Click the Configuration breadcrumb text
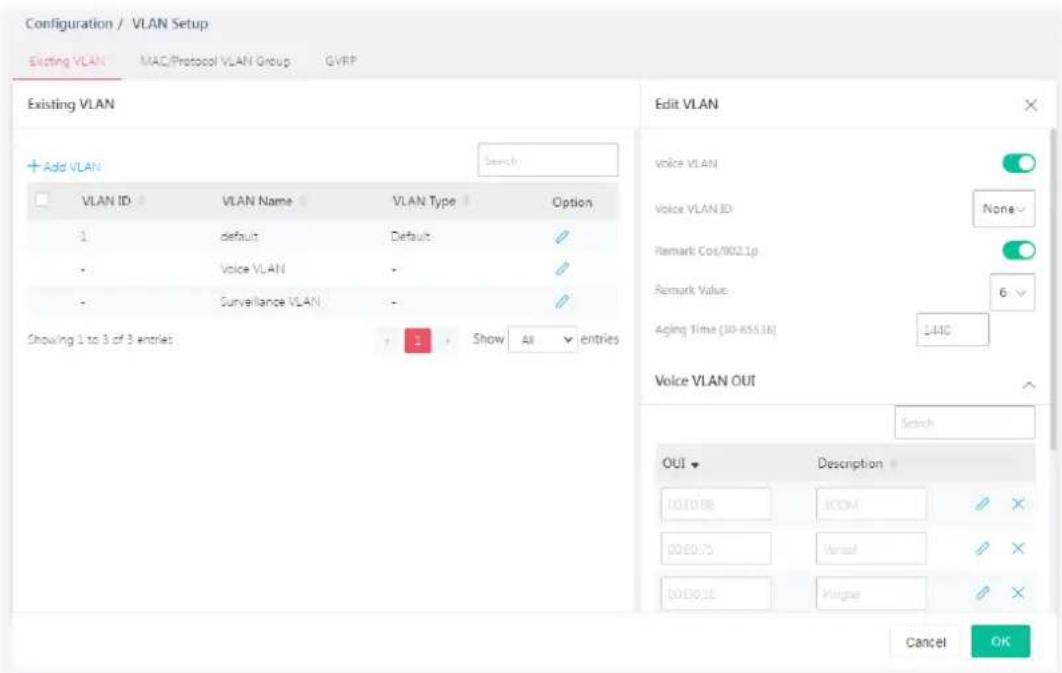 (x=69, y=24)
